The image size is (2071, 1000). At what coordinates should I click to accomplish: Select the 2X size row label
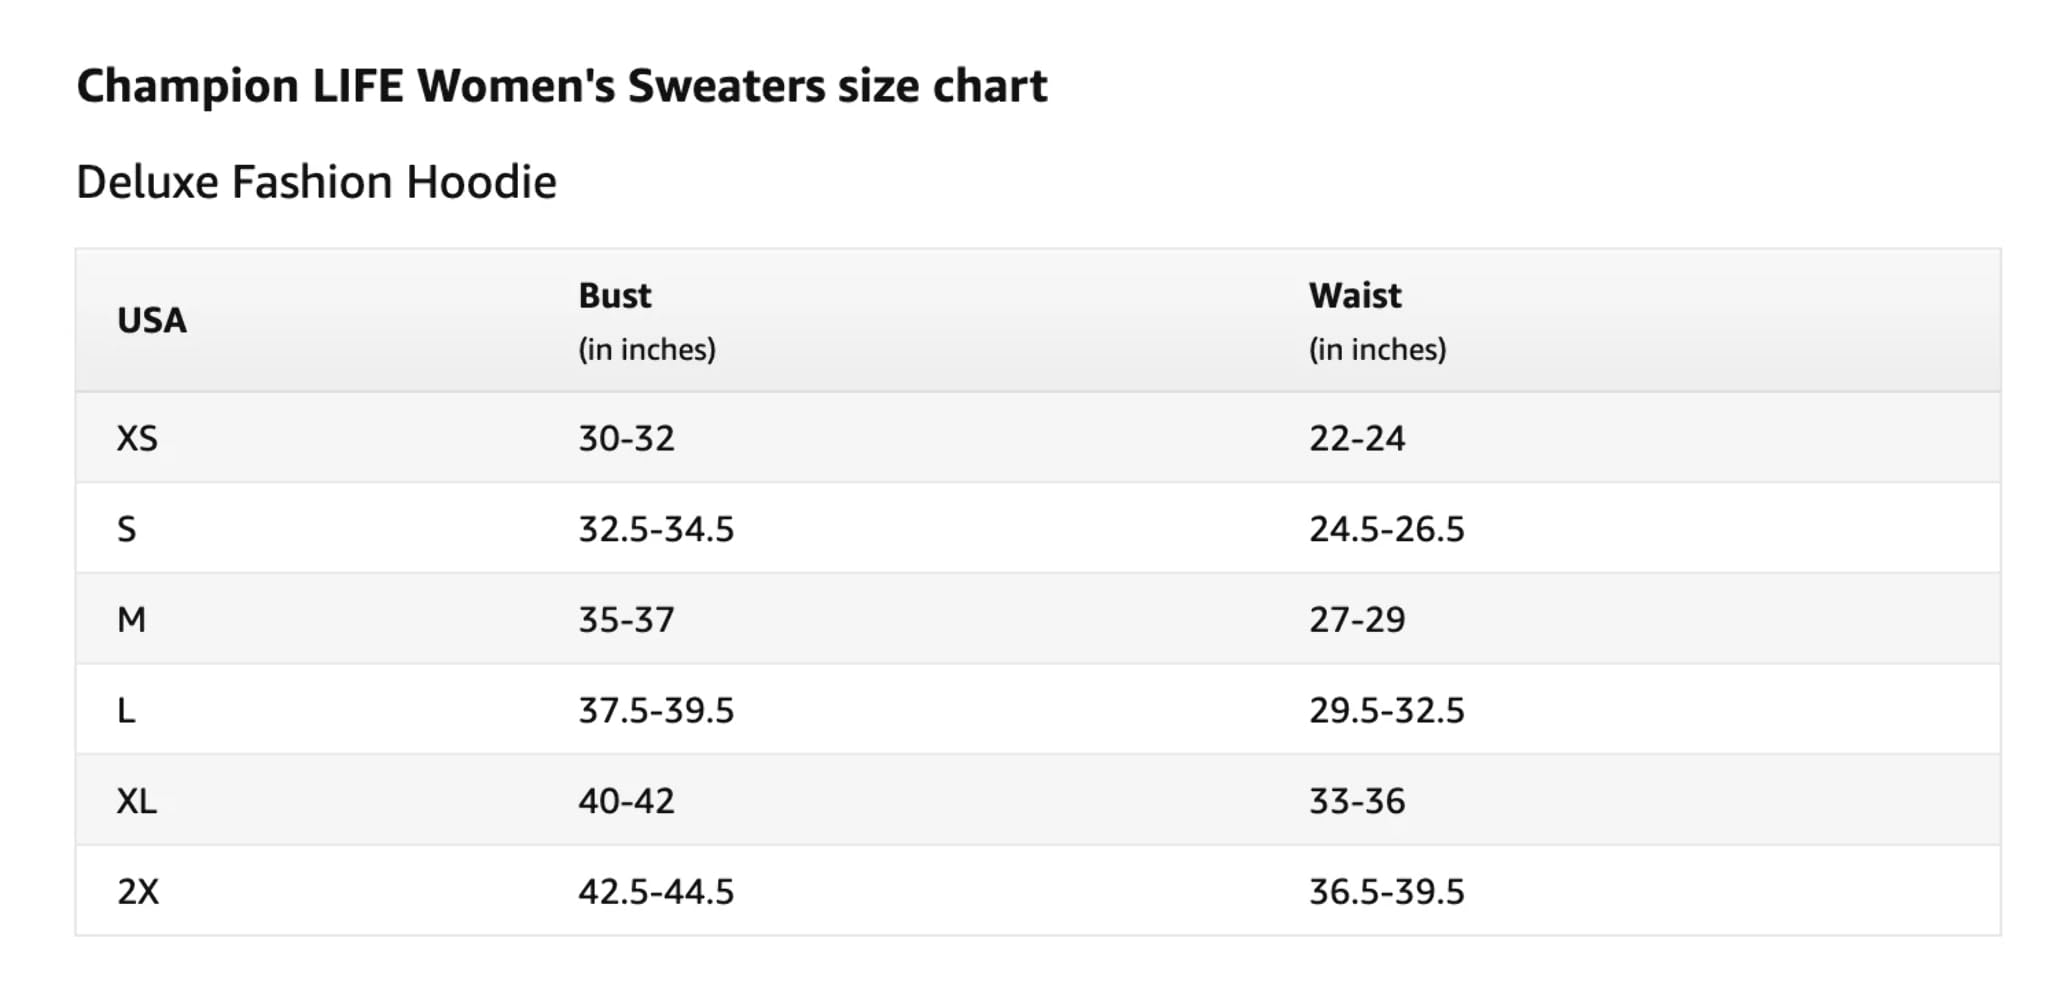(138, 891)
